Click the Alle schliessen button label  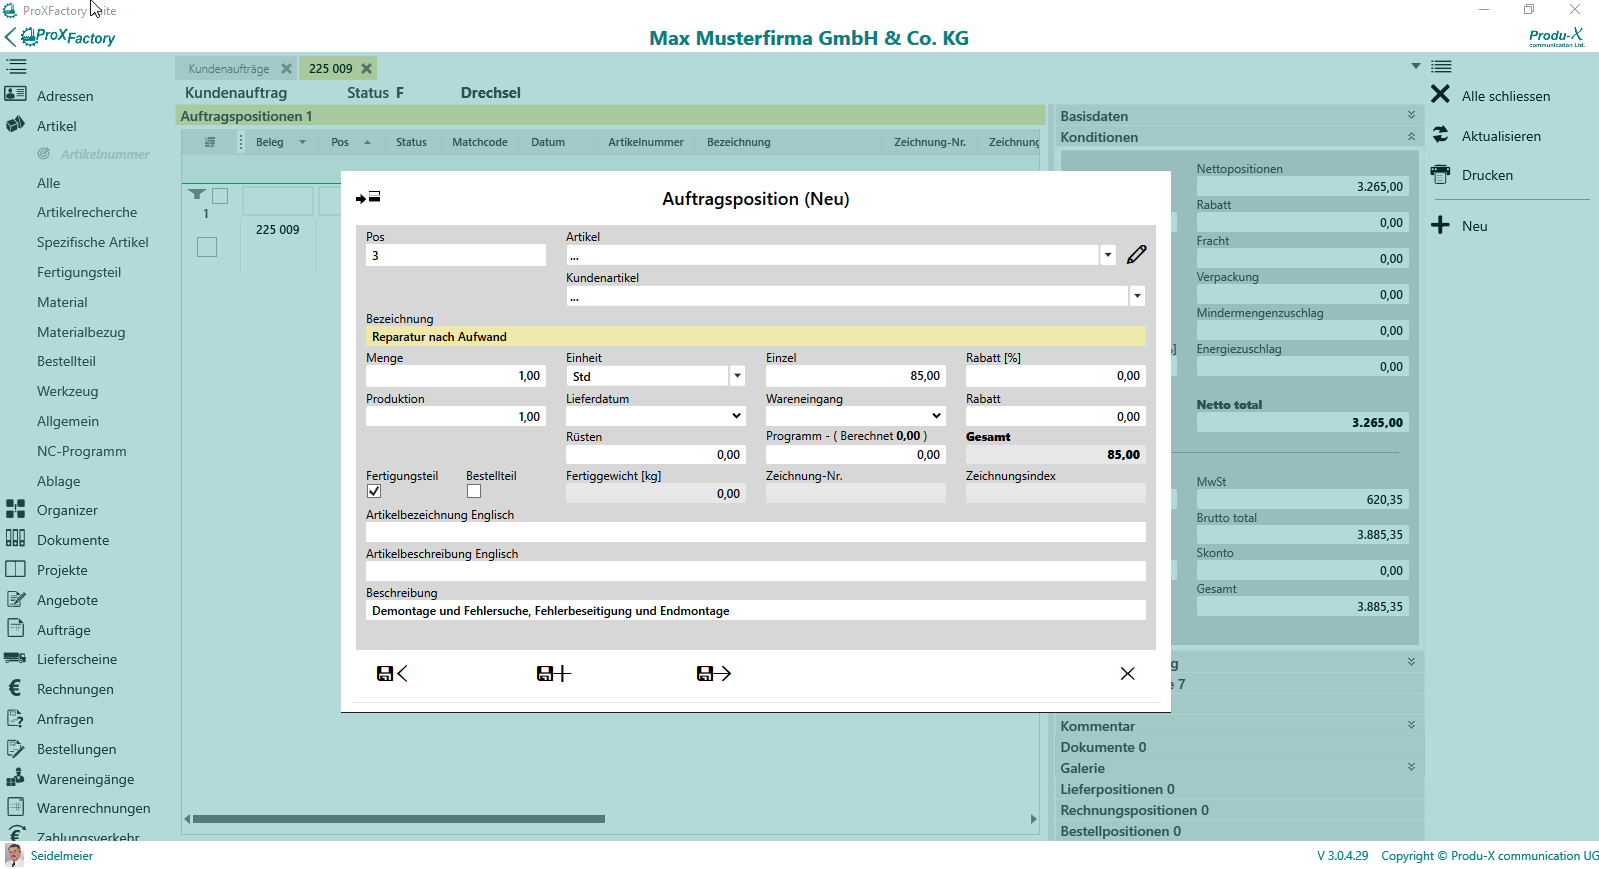pyautogui.click(x=1506, y=96)
